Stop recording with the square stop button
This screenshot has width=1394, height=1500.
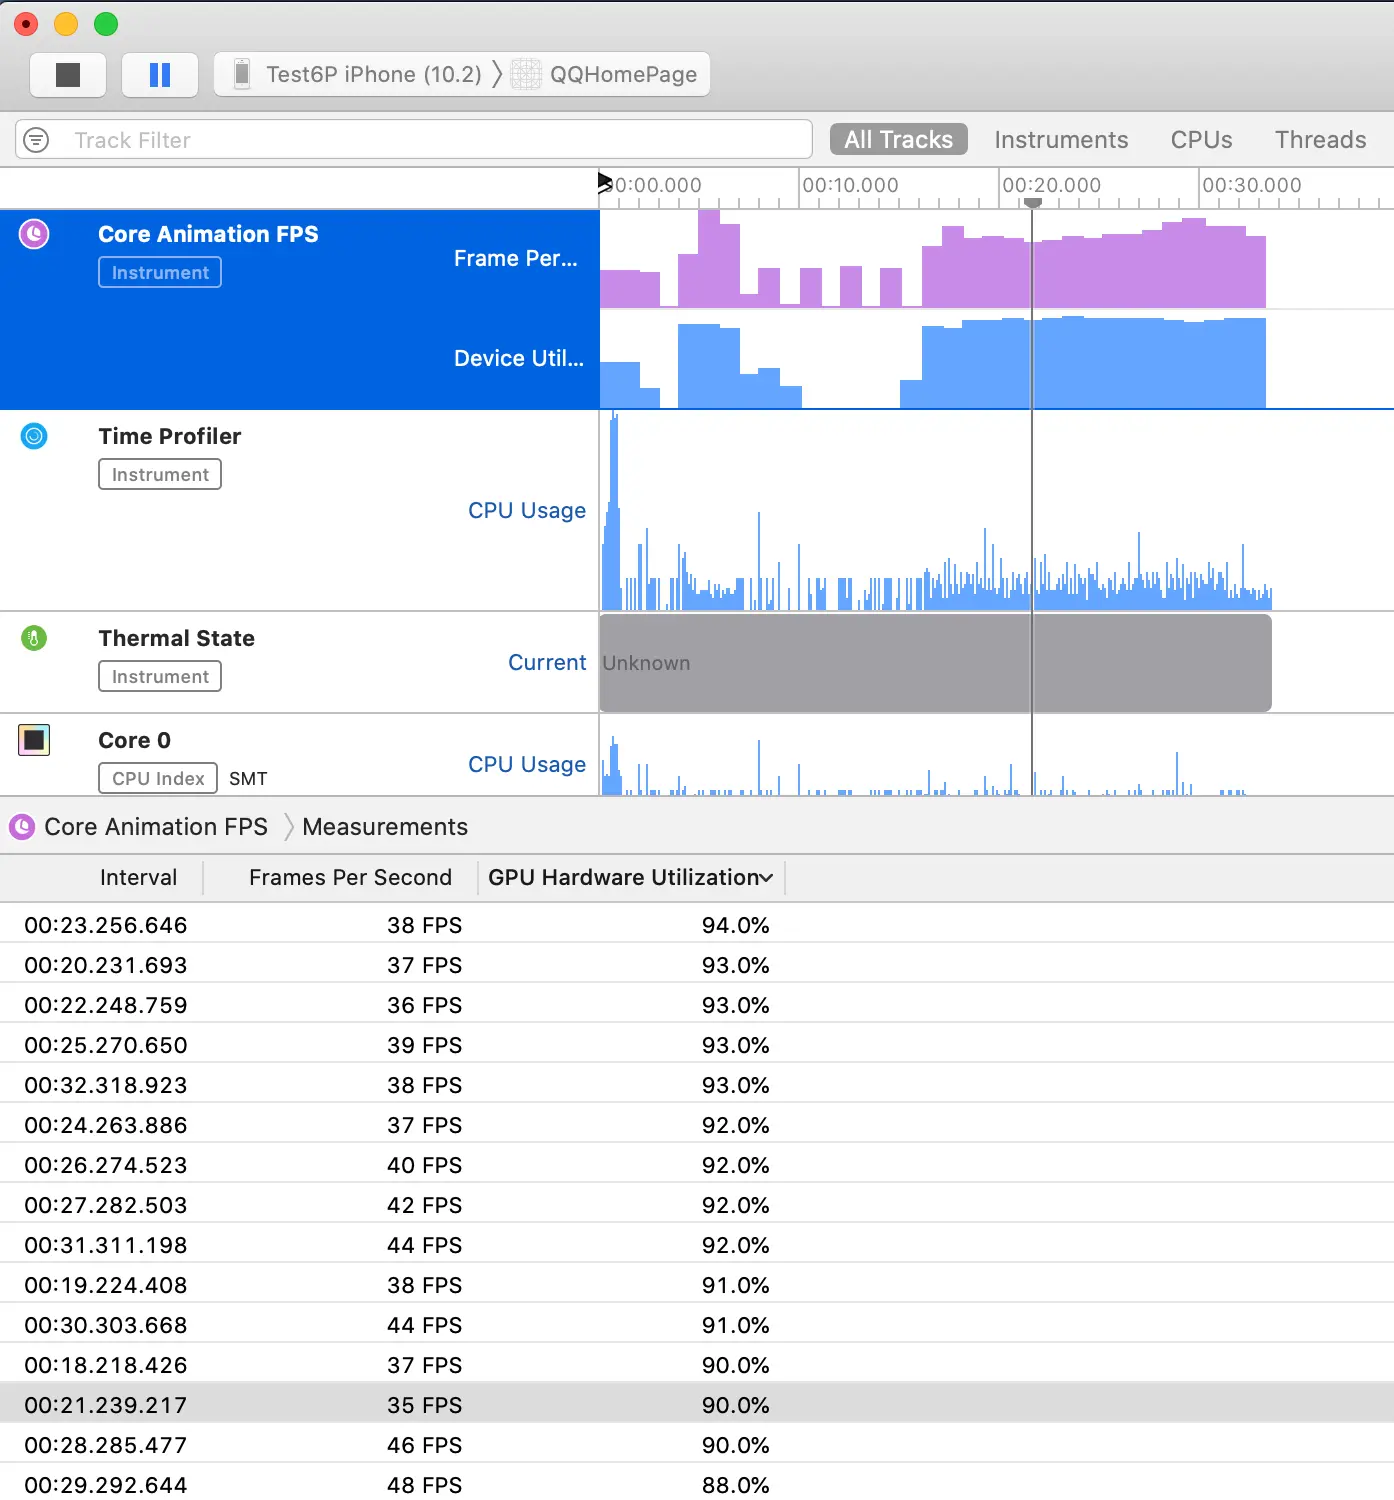point(68,75)
